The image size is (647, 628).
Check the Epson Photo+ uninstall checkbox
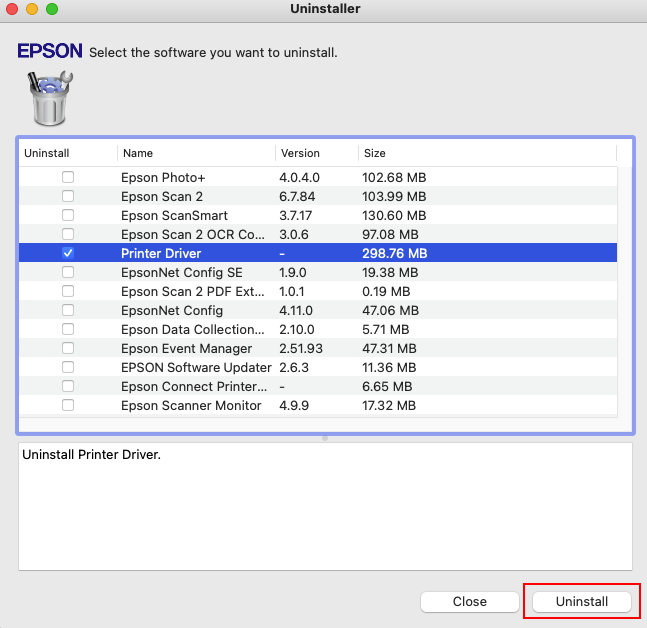tap(68, 177)
